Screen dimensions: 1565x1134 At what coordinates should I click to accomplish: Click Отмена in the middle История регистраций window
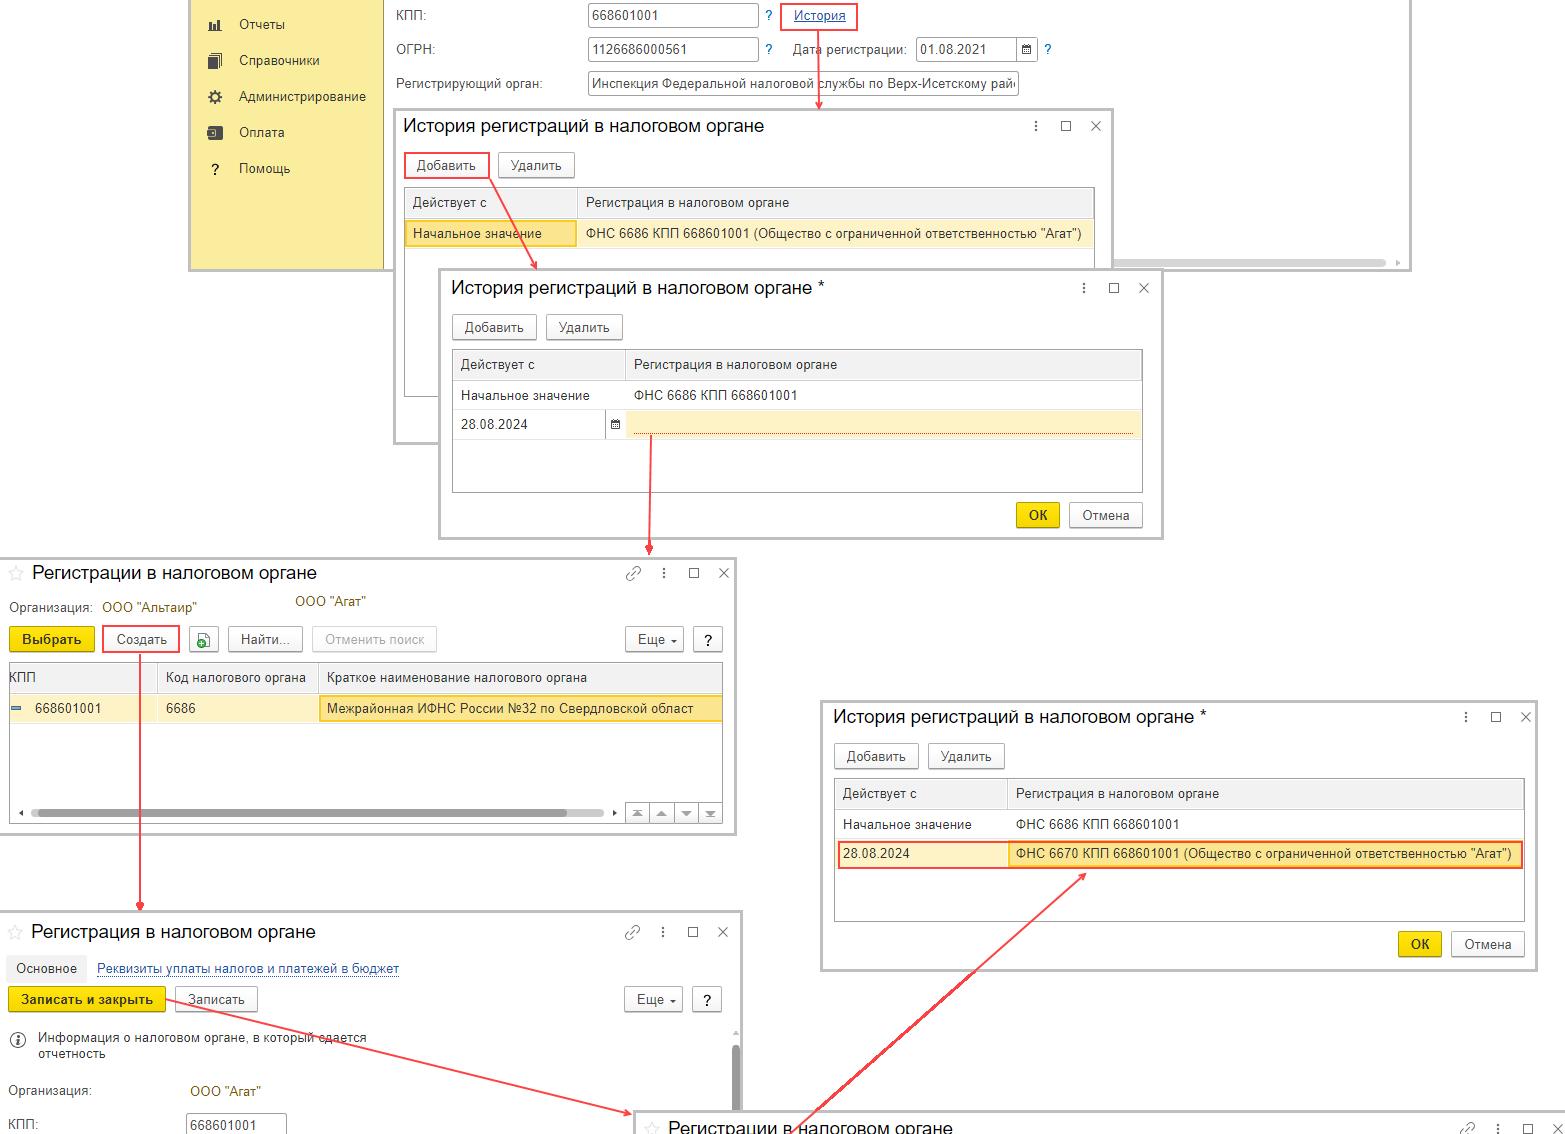(x=1105, y=515)
